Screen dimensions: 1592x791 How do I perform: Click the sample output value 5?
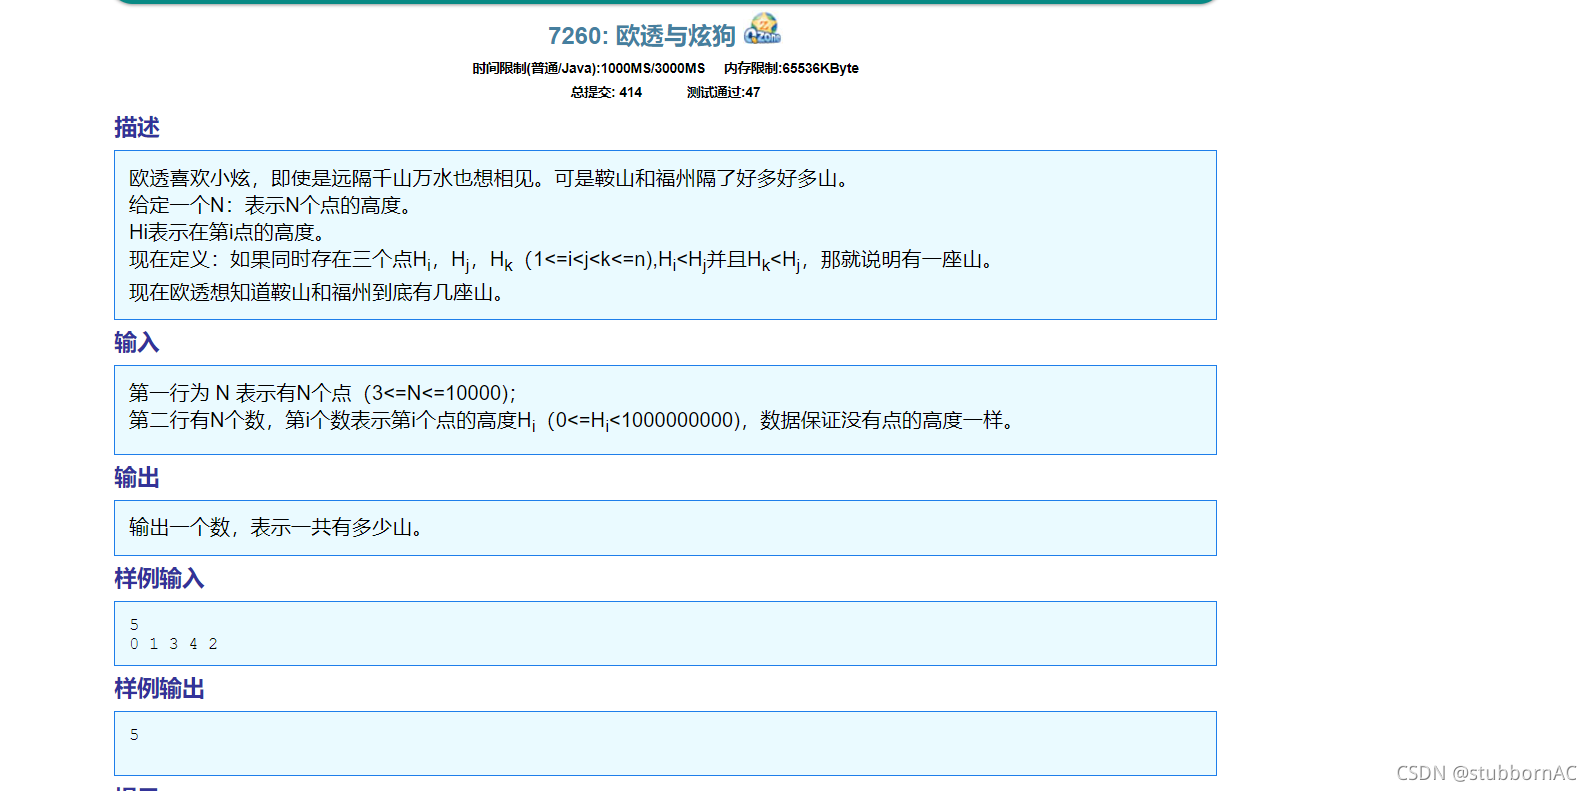(x=134, y=735)
